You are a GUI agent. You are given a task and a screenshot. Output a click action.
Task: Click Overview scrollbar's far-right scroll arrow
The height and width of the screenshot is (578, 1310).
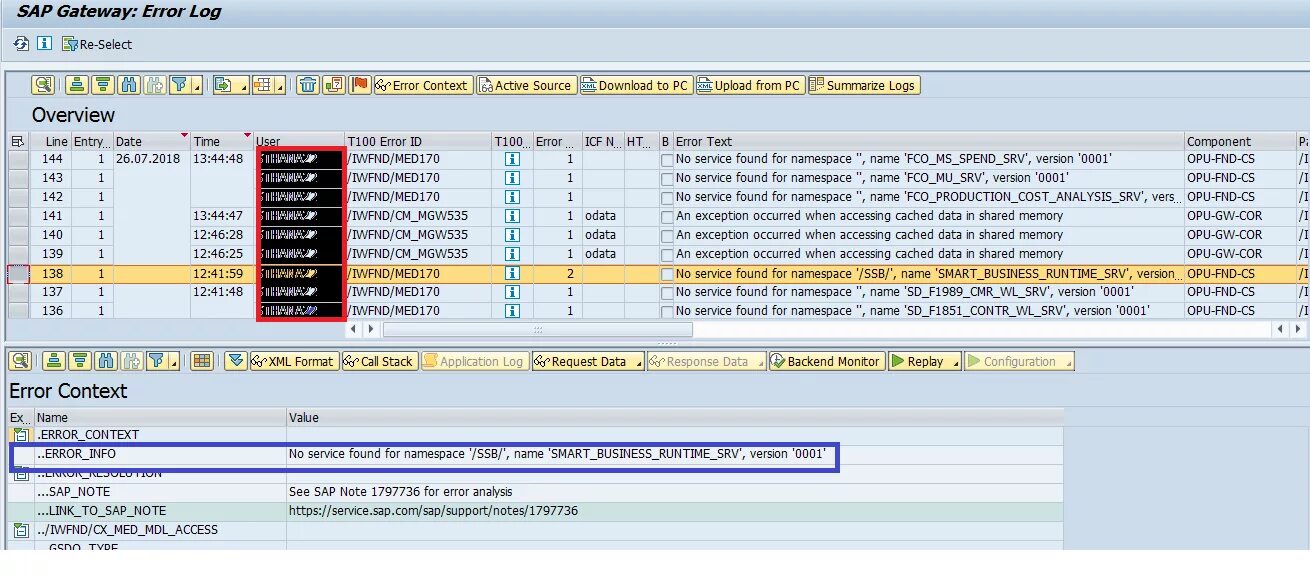pos(1299,329)
